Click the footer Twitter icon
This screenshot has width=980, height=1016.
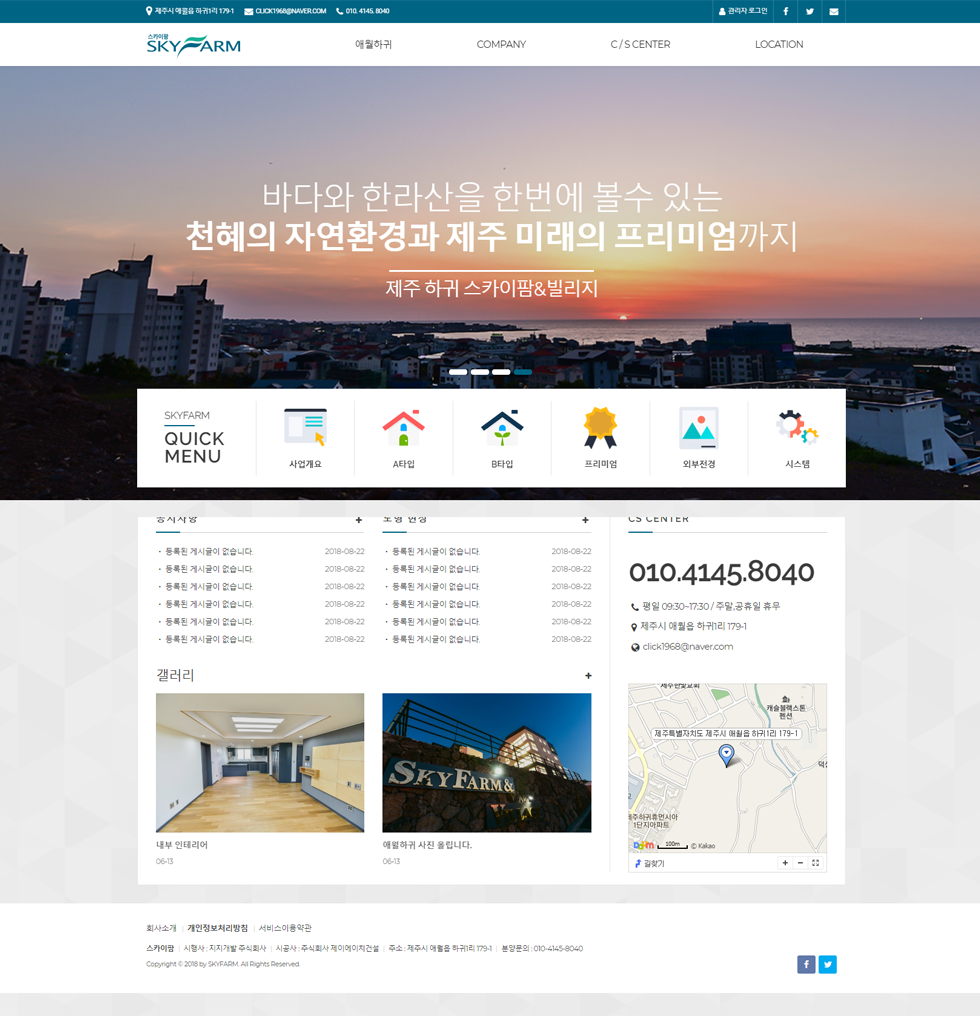pos(827,964)
